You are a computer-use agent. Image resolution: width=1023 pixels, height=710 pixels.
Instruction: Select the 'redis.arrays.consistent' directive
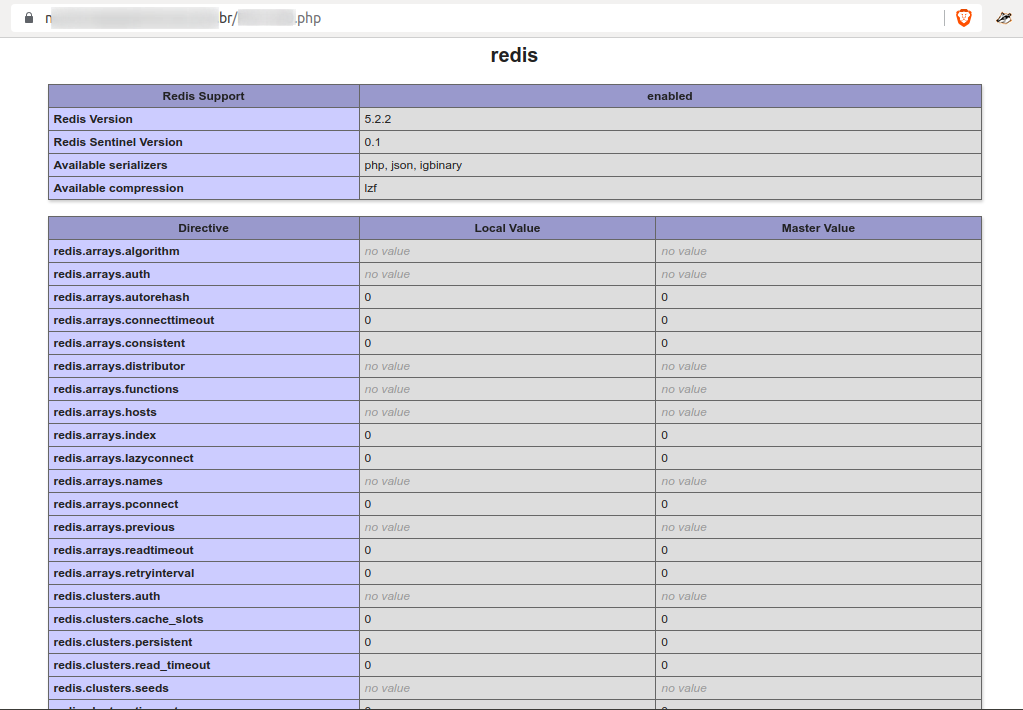pos(119,343)
